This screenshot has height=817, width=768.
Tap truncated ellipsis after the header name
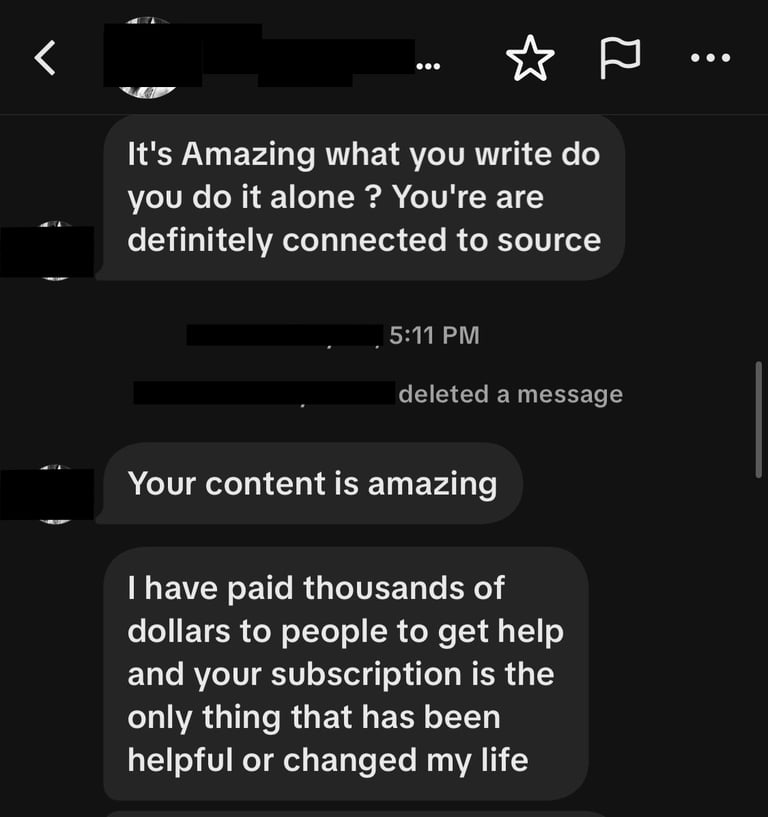pyautogui.click(x=428, y=67)
